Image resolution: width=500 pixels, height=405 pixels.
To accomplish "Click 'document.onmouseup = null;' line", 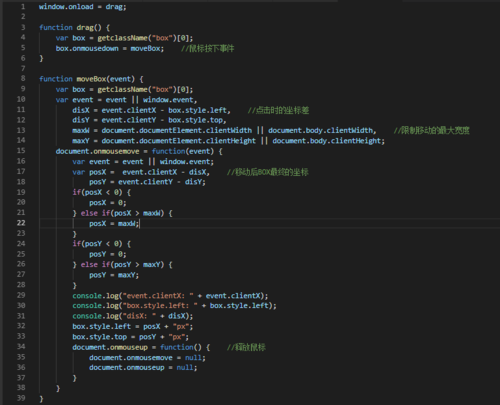I will tap(143, 368).
